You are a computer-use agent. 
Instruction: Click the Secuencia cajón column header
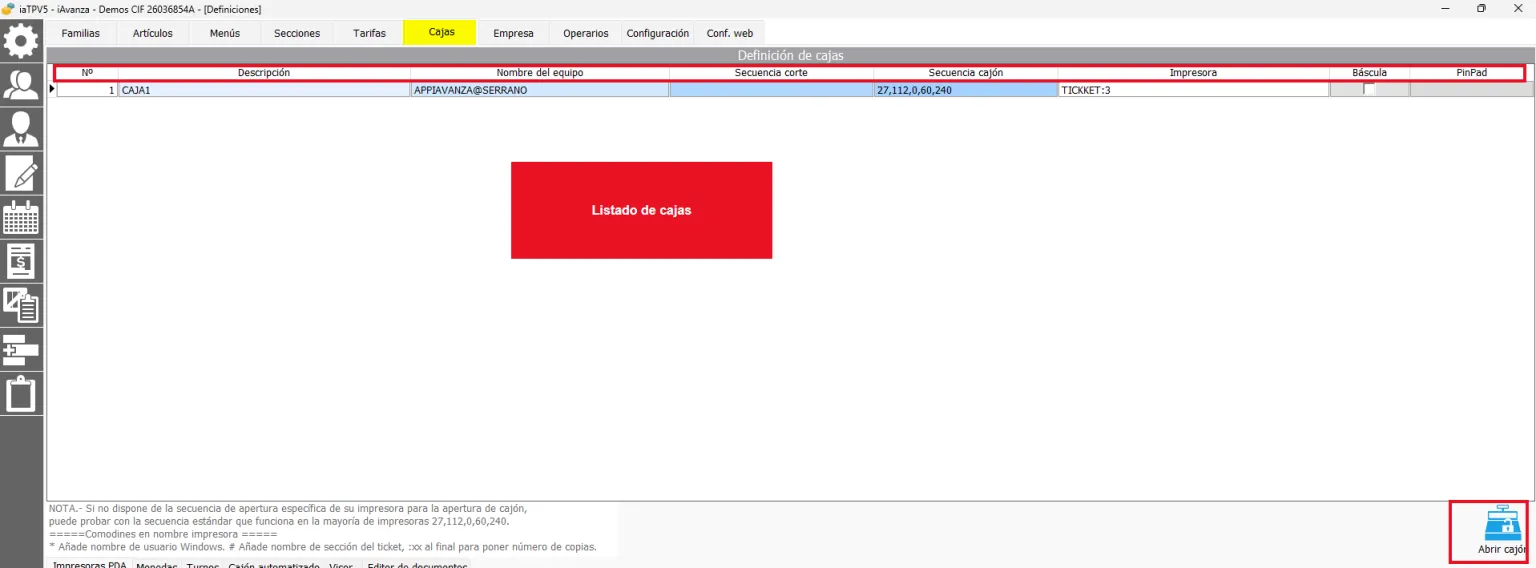[966, 73]
